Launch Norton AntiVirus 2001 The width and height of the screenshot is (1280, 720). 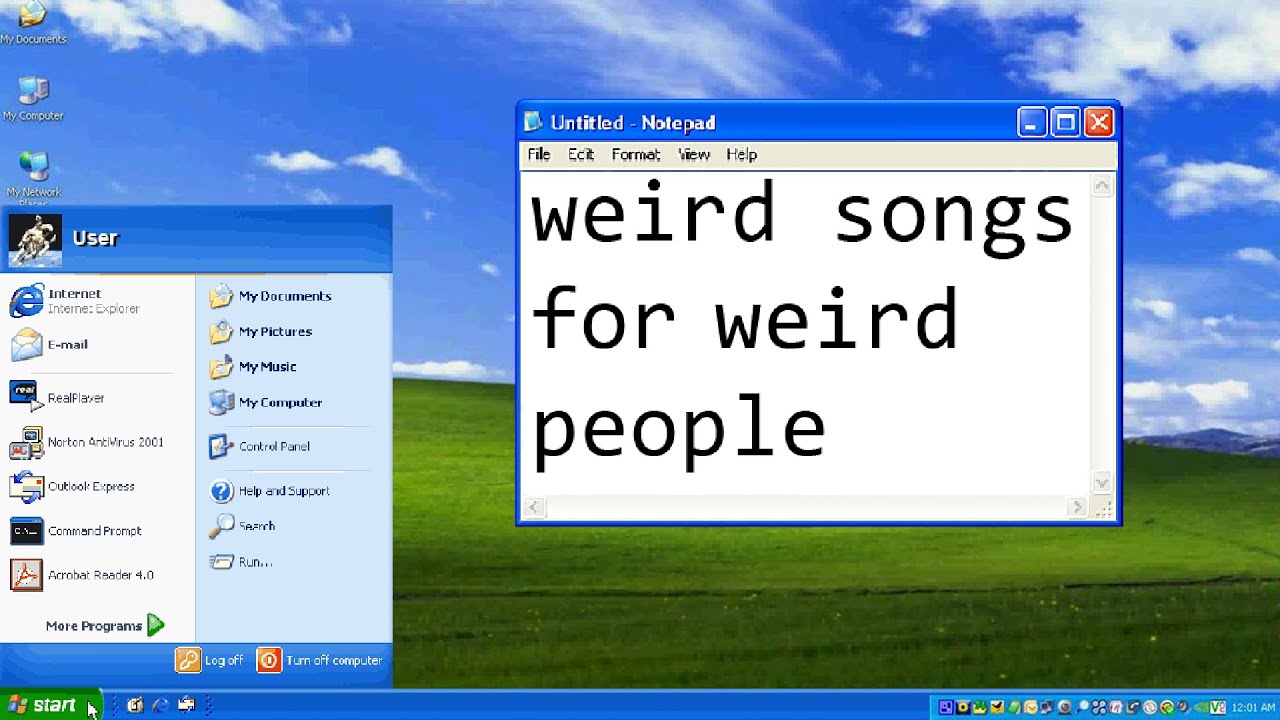coord(87,442)
